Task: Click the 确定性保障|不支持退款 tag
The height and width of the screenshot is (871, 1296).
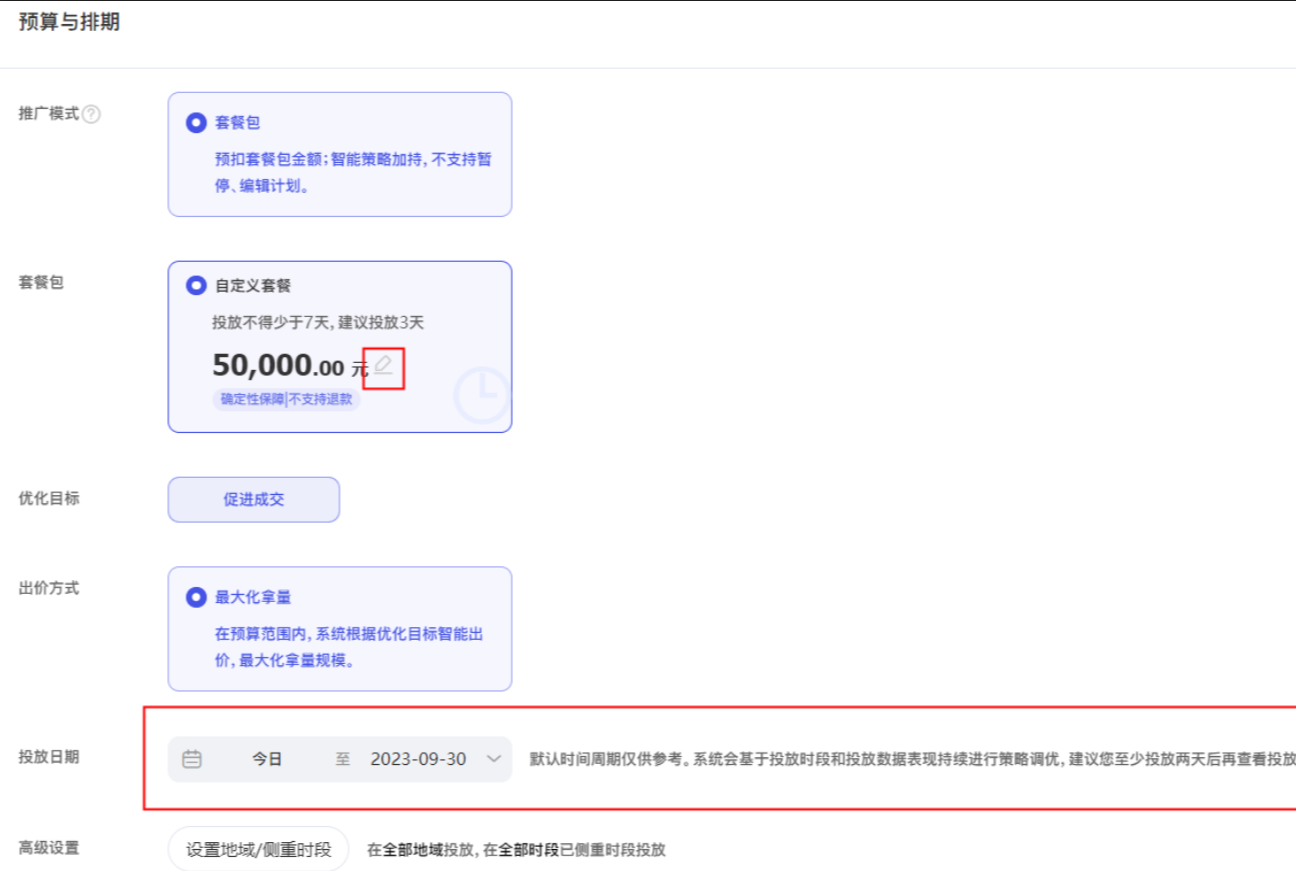Action: pos(286,399)
